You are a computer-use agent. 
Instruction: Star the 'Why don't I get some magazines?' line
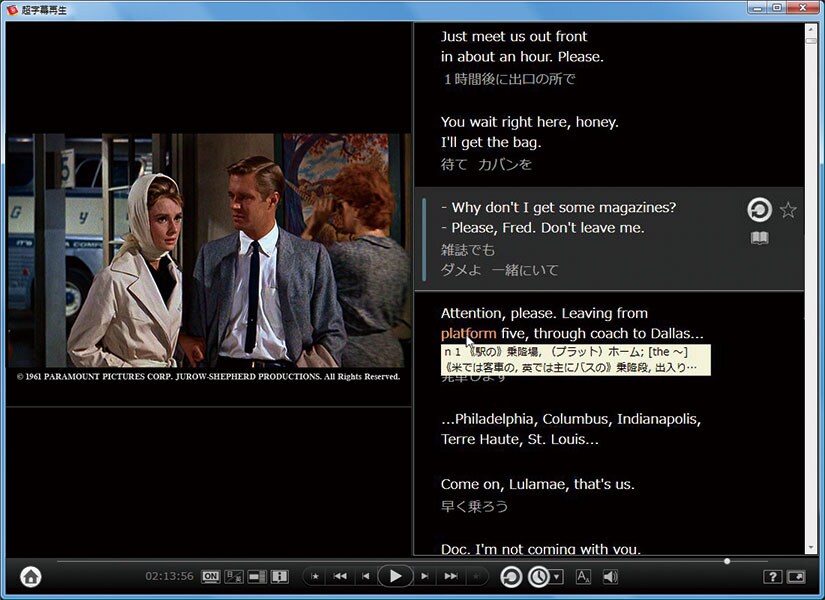coord(788,210)
